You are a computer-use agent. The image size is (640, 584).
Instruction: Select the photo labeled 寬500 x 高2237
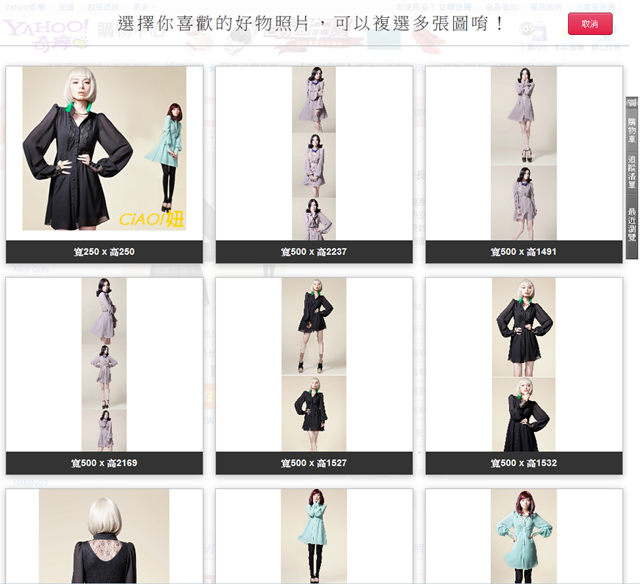pos(314,153)
